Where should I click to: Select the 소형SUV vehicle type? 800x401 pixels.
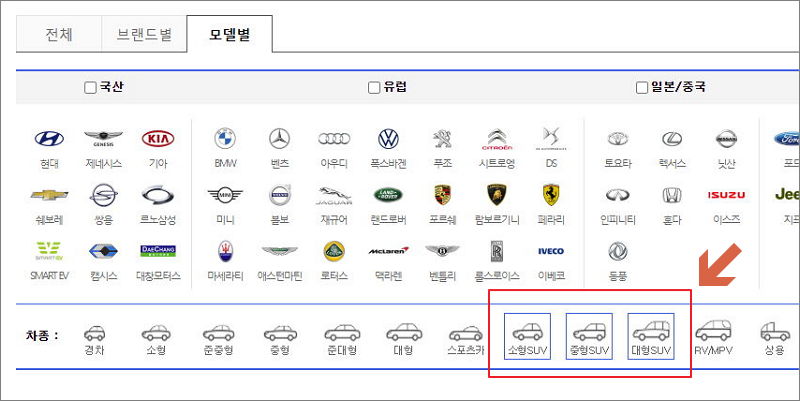tap(528, 336)
